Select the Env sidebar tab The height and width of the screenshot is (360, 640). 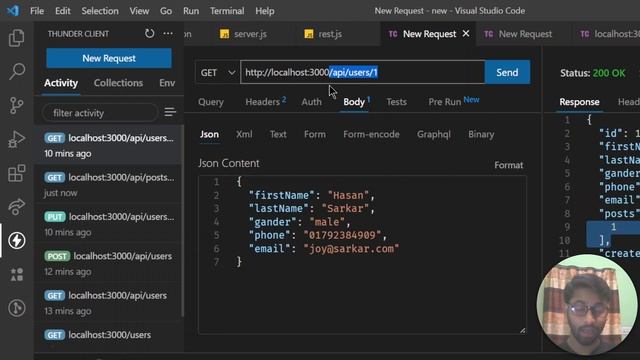[167, 83]
